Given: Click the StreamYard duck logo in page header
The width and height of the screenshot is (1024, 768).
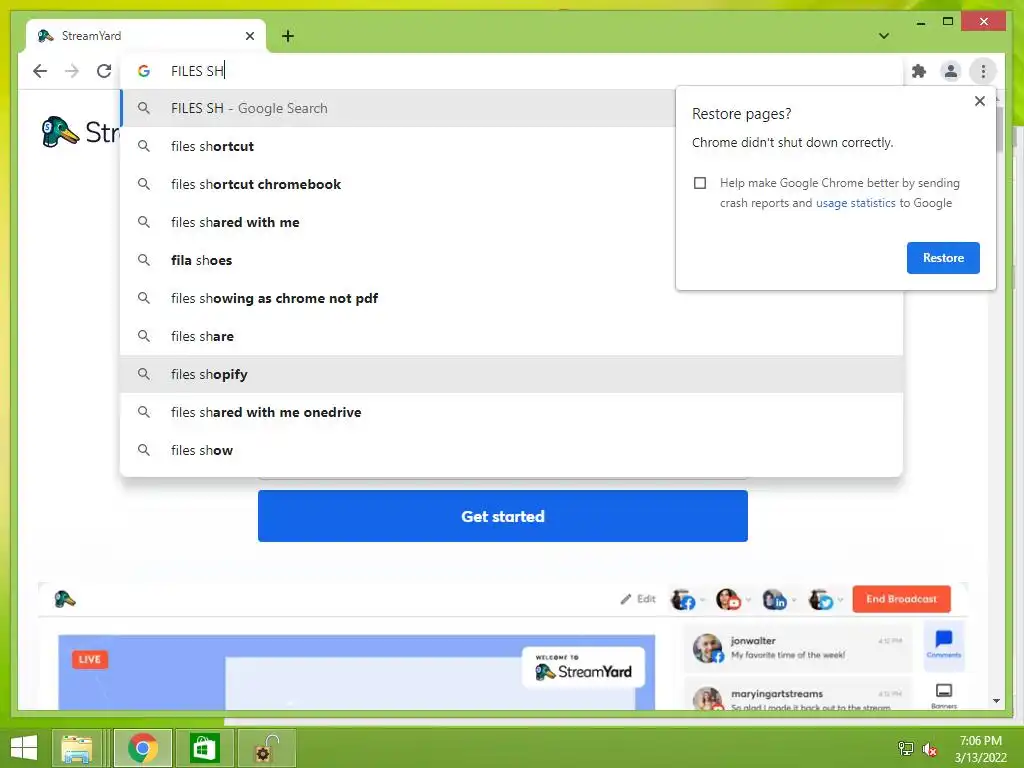Looking at the screenshot, I should click(60, 132).
